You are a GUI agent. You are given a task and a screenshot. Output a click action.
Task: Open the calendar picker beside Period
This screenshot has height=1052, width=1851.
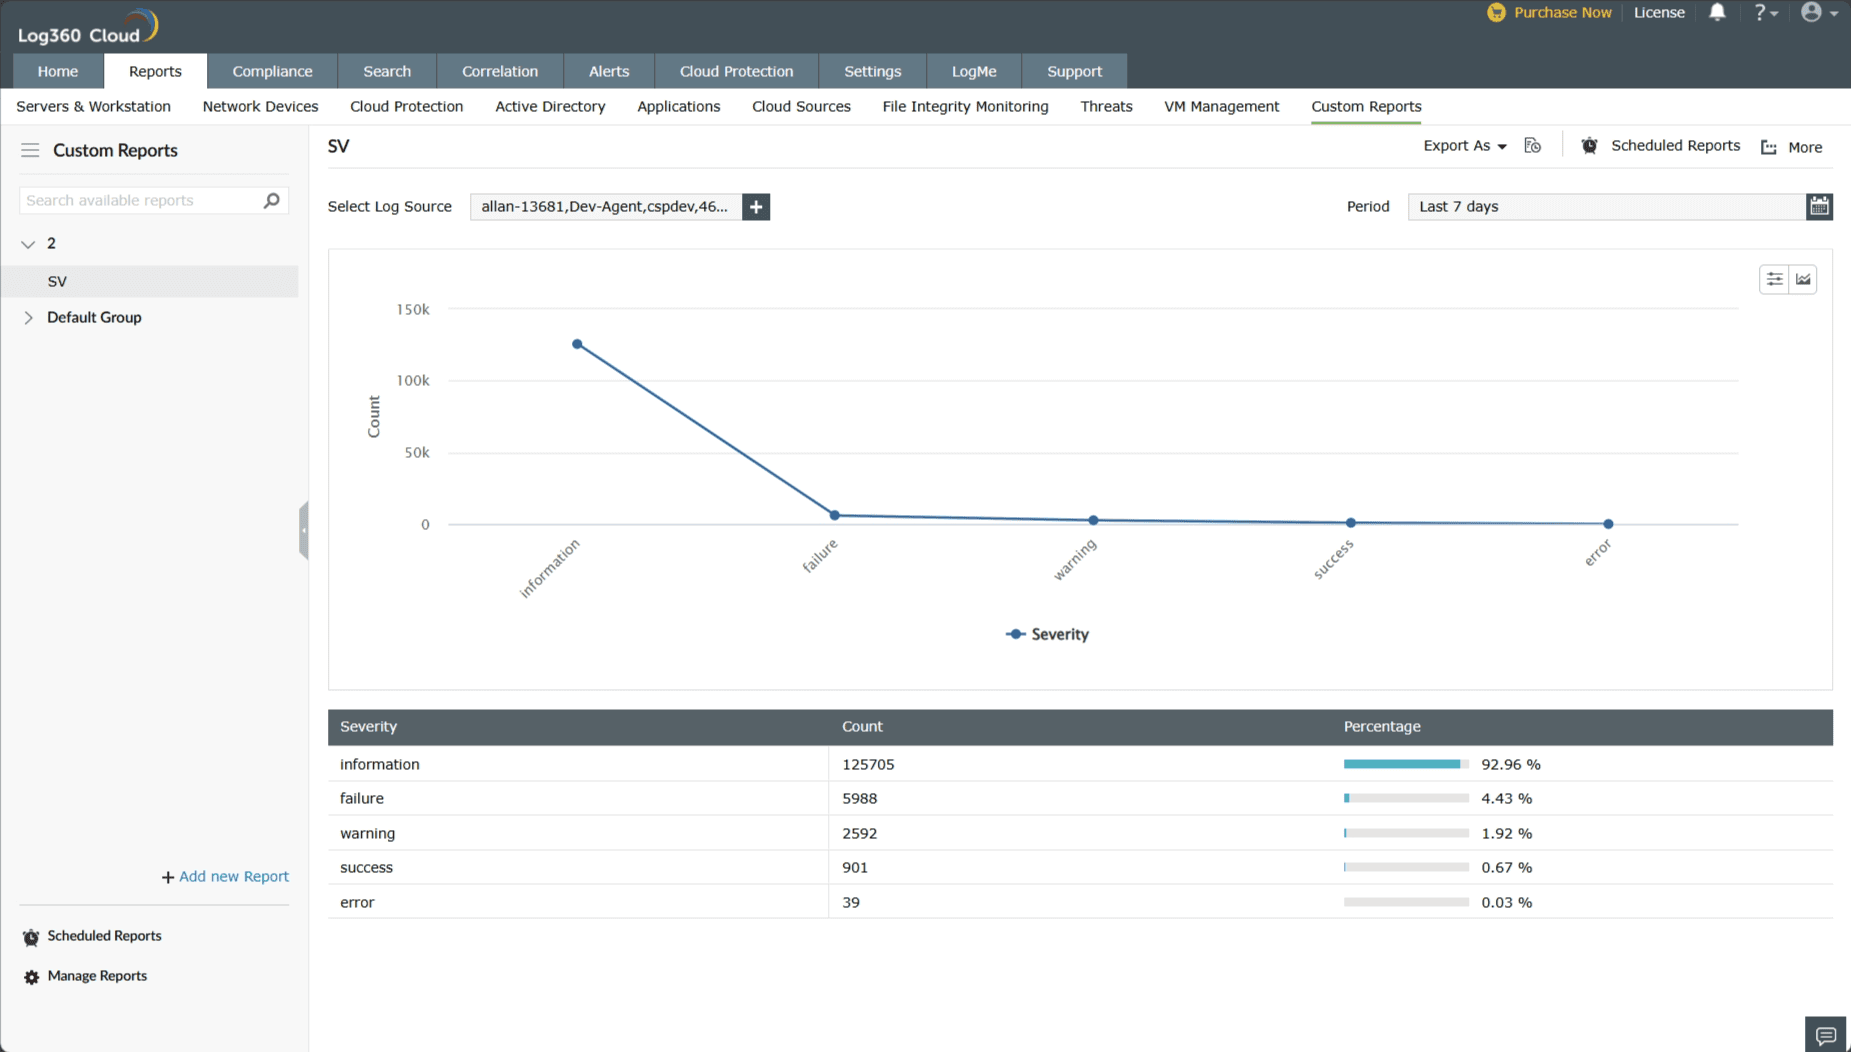(x=1820, y=206)
